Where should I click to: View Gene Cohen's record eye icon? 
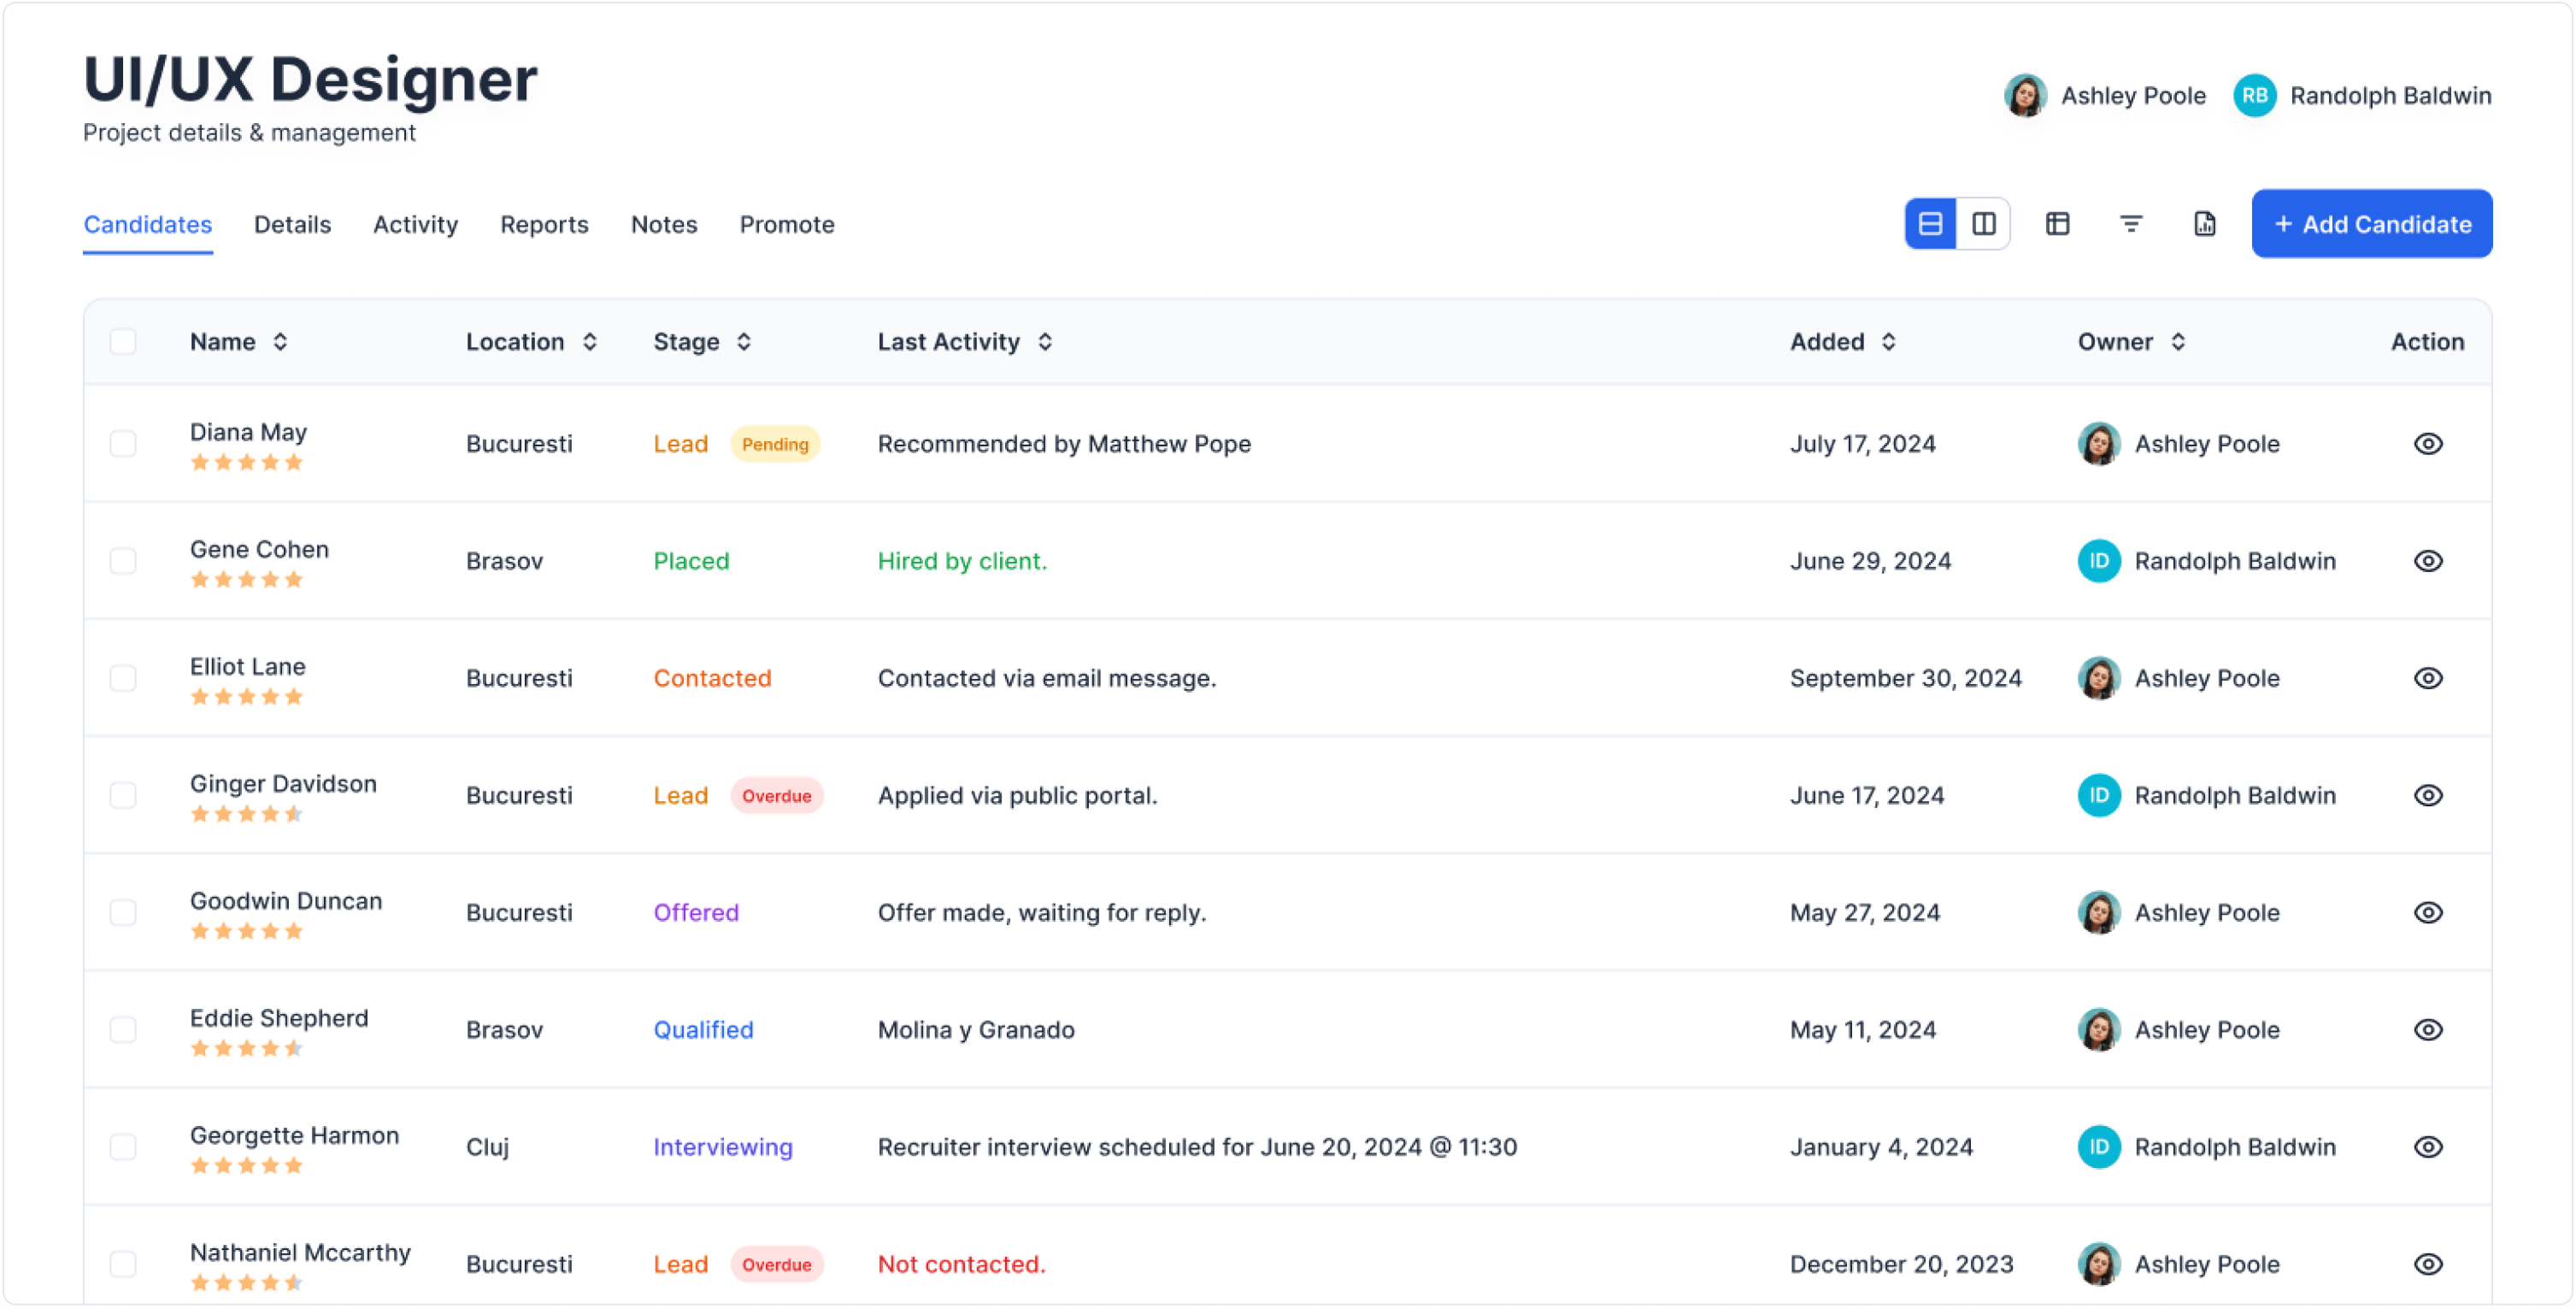2428,561
